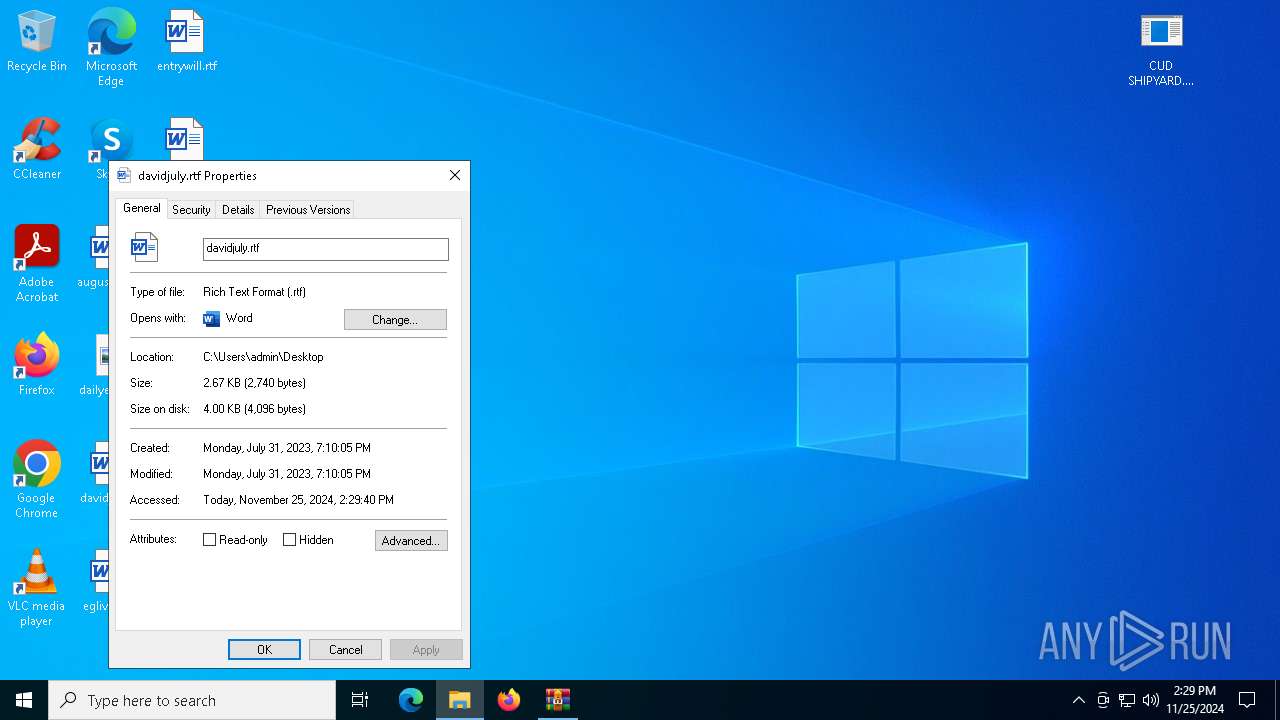1280x720 pixels.
Task: Click the Change... button for Opens with
Action: pyautogui.click(x=395, y=319)
